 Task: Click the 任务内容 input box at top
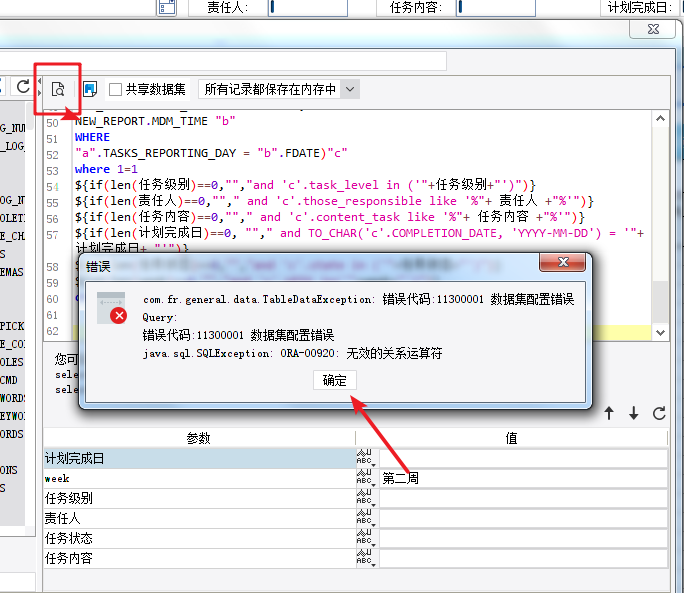coord(496,7)
